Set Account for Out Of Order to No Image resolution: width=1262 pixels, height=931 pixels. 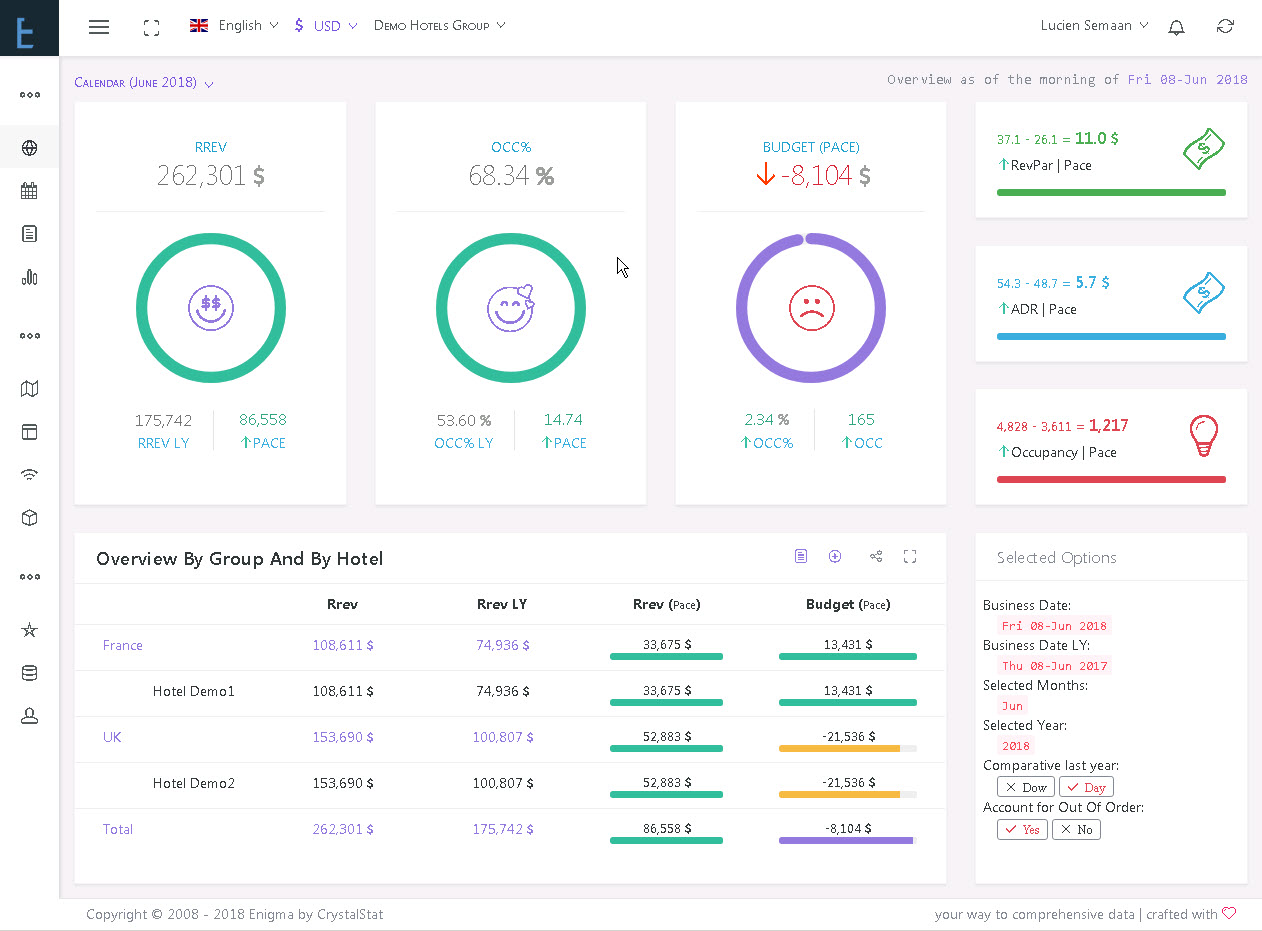click(1076, 829)
